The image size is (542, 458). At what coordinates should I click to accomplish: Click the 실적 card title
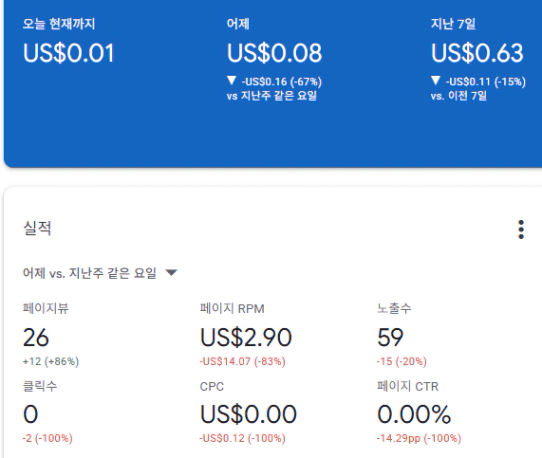coord(37,228)
